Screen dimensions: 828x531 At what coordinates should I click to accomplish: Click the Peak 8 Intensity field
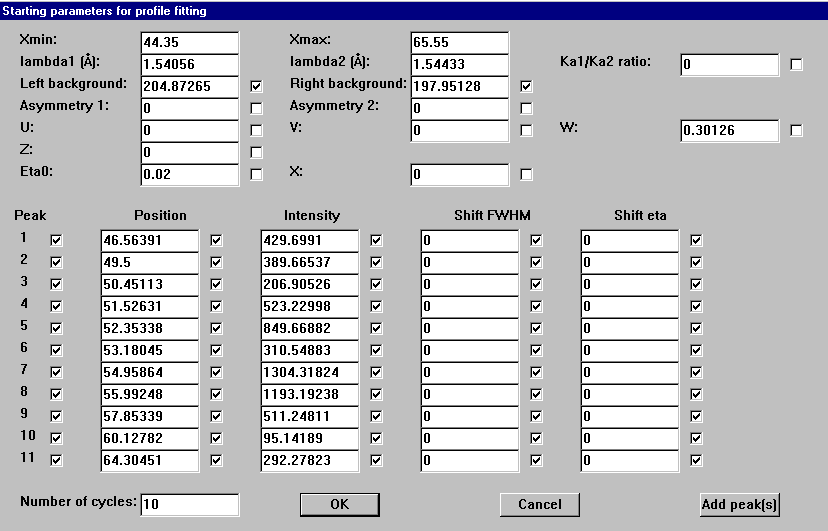[x=310, y=395]
